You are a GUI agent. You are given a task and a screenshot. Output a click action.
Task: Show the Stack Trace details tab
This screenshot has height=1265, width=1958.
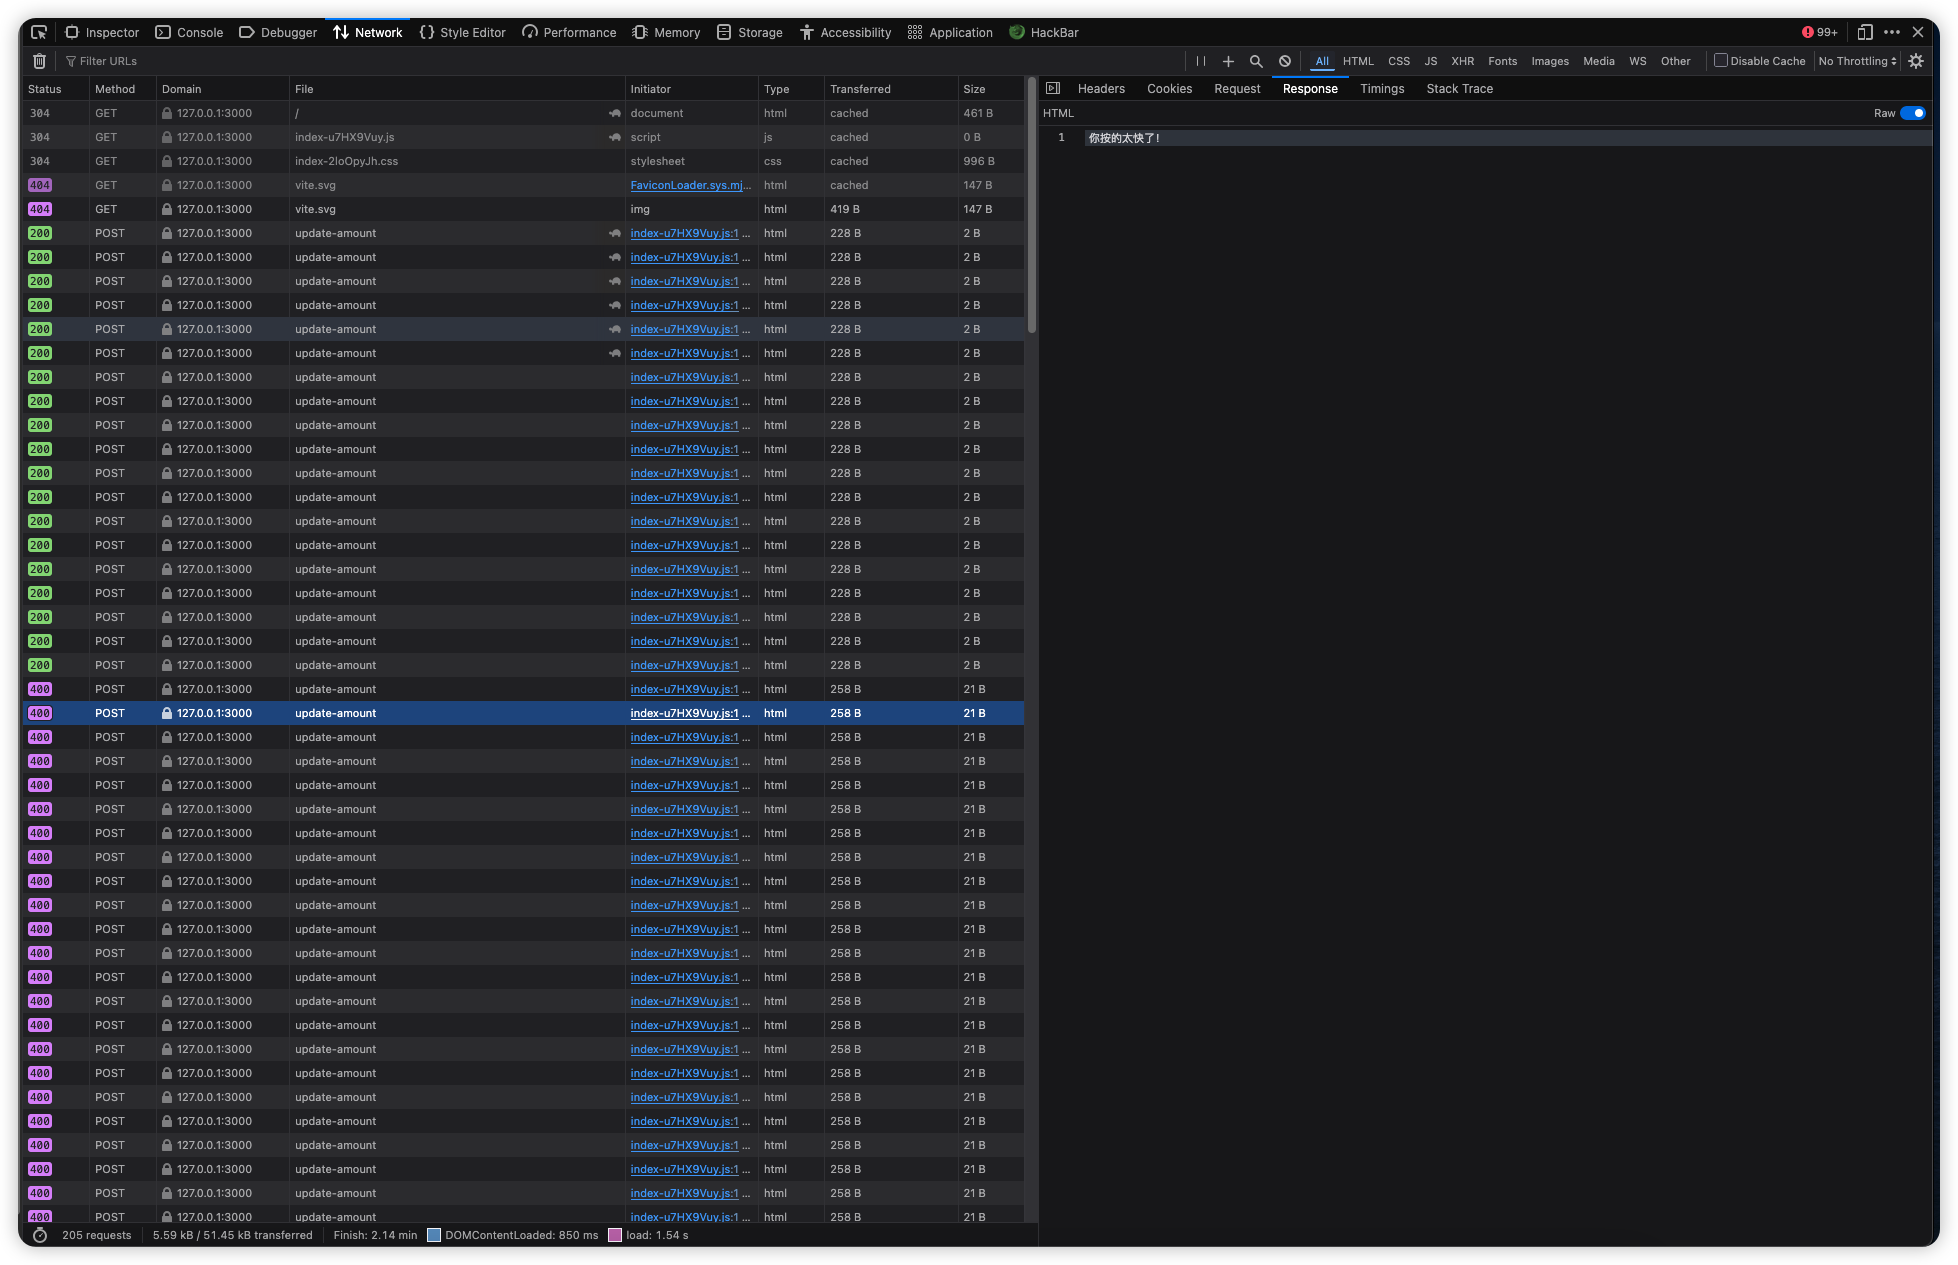[x=1459, y=88]
